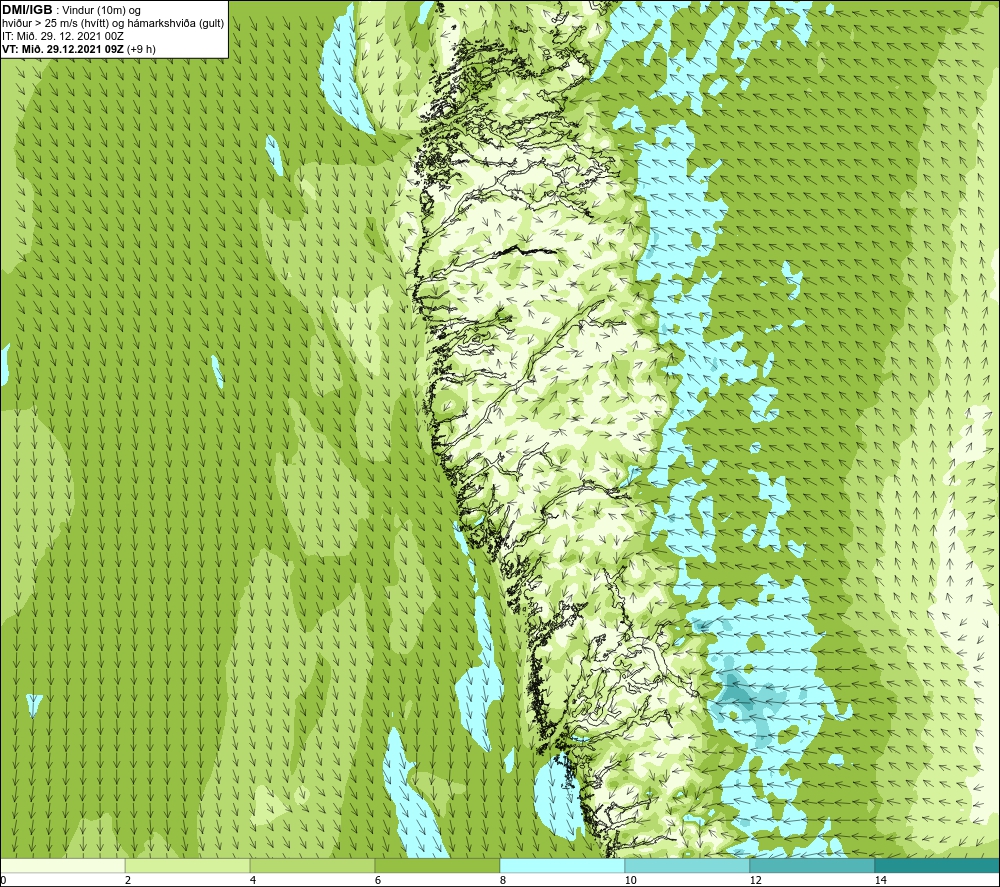
Task: Click the '14' label on the wind scale
Action: point(881,881)
